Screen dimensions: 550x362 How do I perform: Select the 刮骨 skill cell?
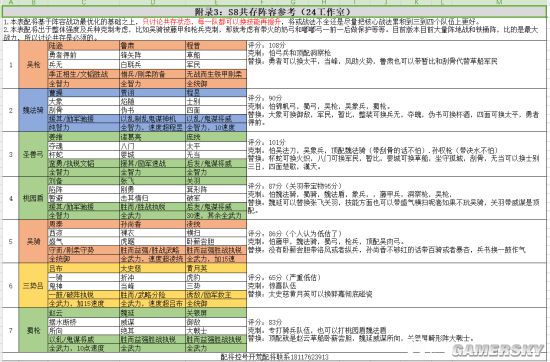pos(83,110)
